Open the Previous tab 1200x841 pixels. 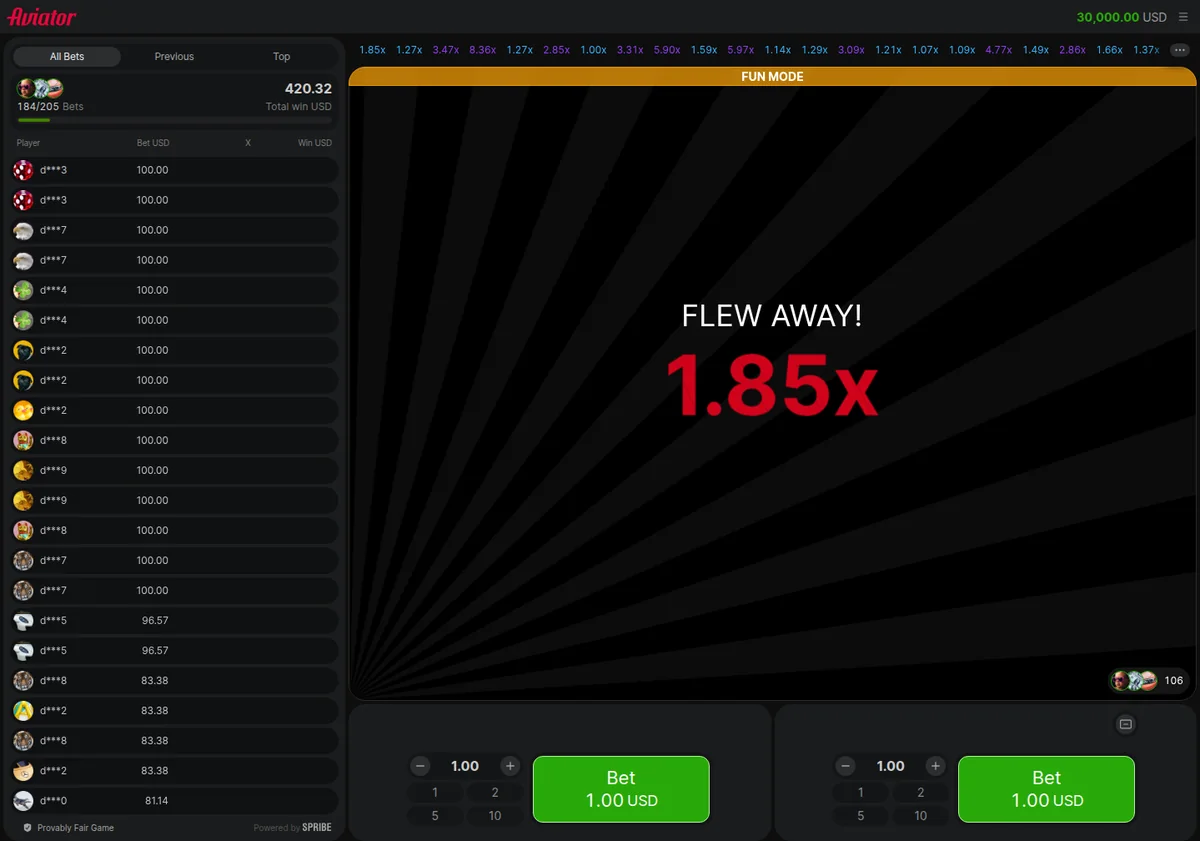click(x=174, y=57)
